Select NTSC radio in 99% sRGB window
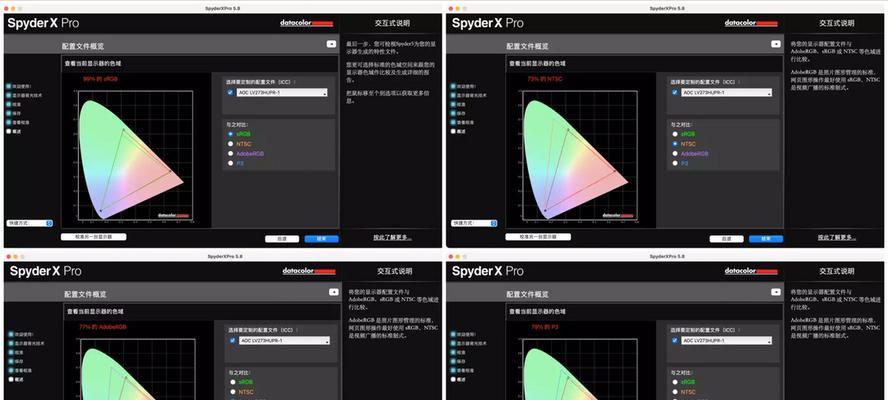Image resolution: width=888 pixels, height=400 pixels. [230, 144]
